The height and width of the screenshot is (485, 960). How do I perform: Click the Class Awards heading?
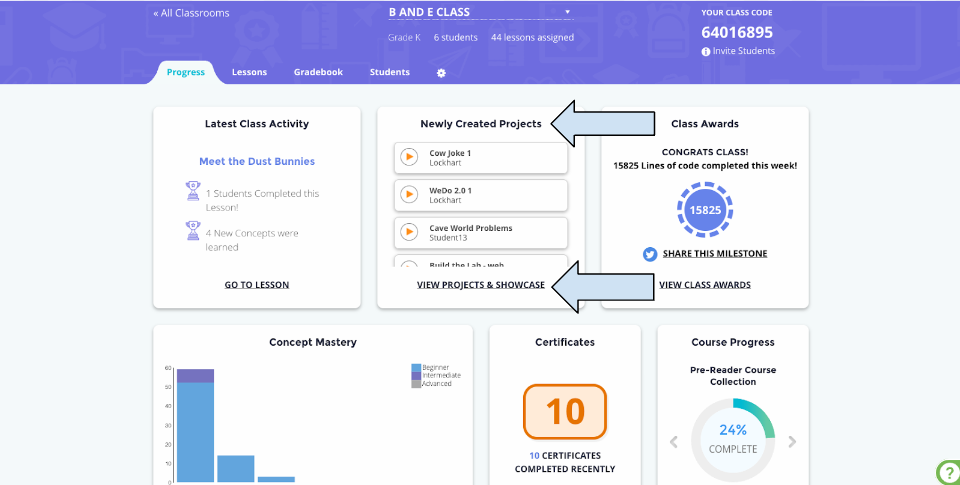[705, 124]
